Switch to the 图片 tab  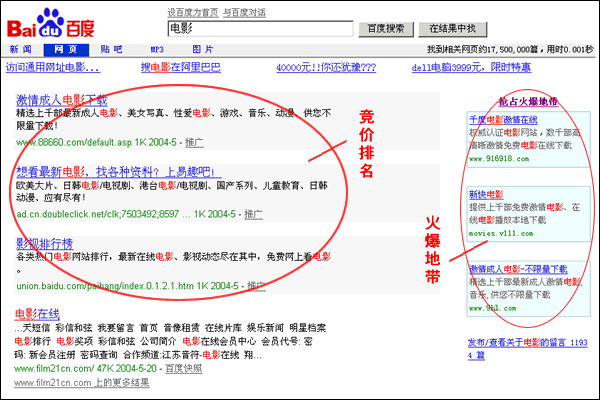(x=203, y=49)
